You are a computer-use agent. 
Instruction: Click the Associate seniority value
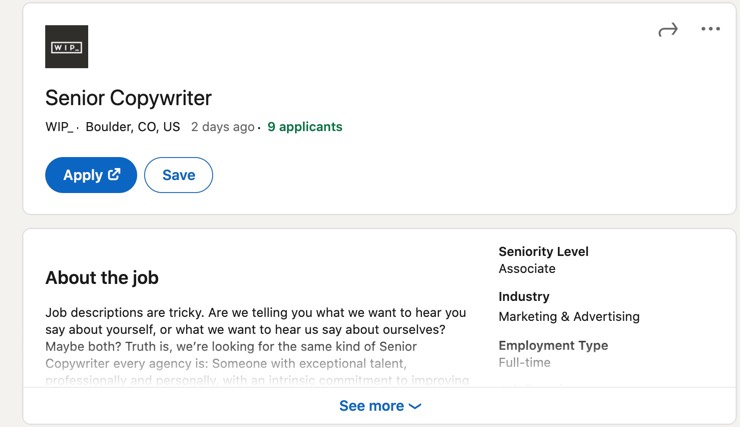(527, 268)
